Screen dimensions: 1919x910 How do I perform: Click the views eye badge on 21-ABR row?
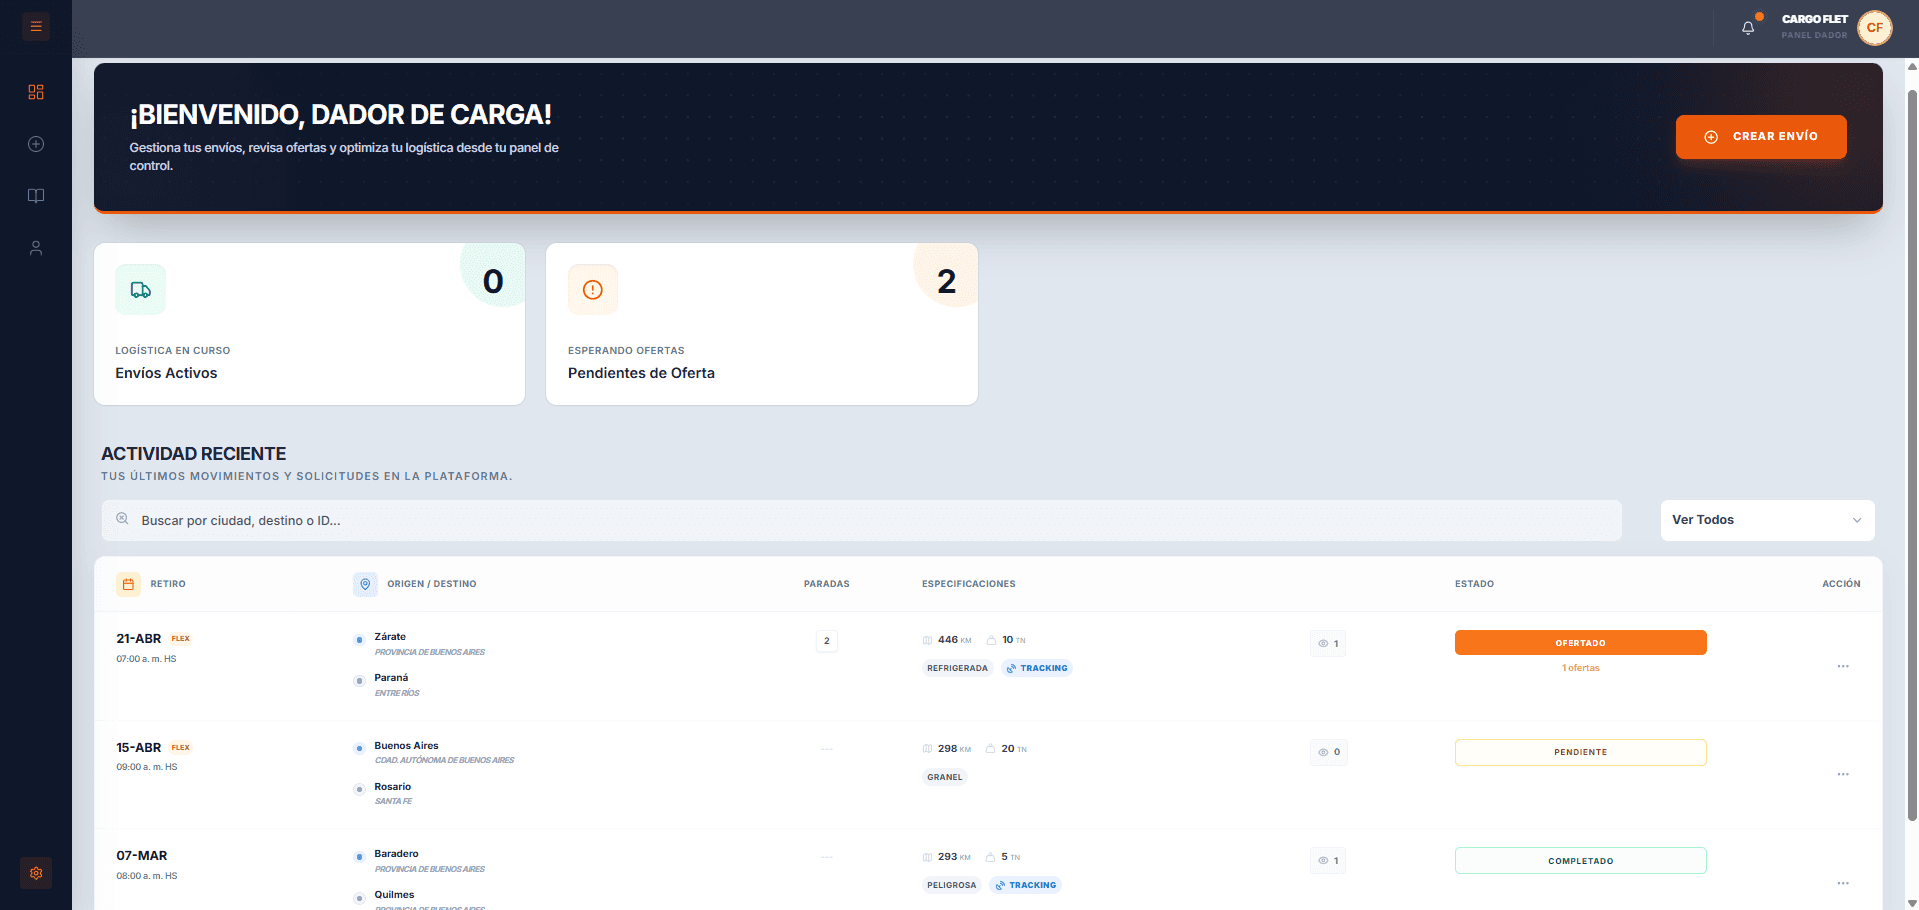[1328, 643]
